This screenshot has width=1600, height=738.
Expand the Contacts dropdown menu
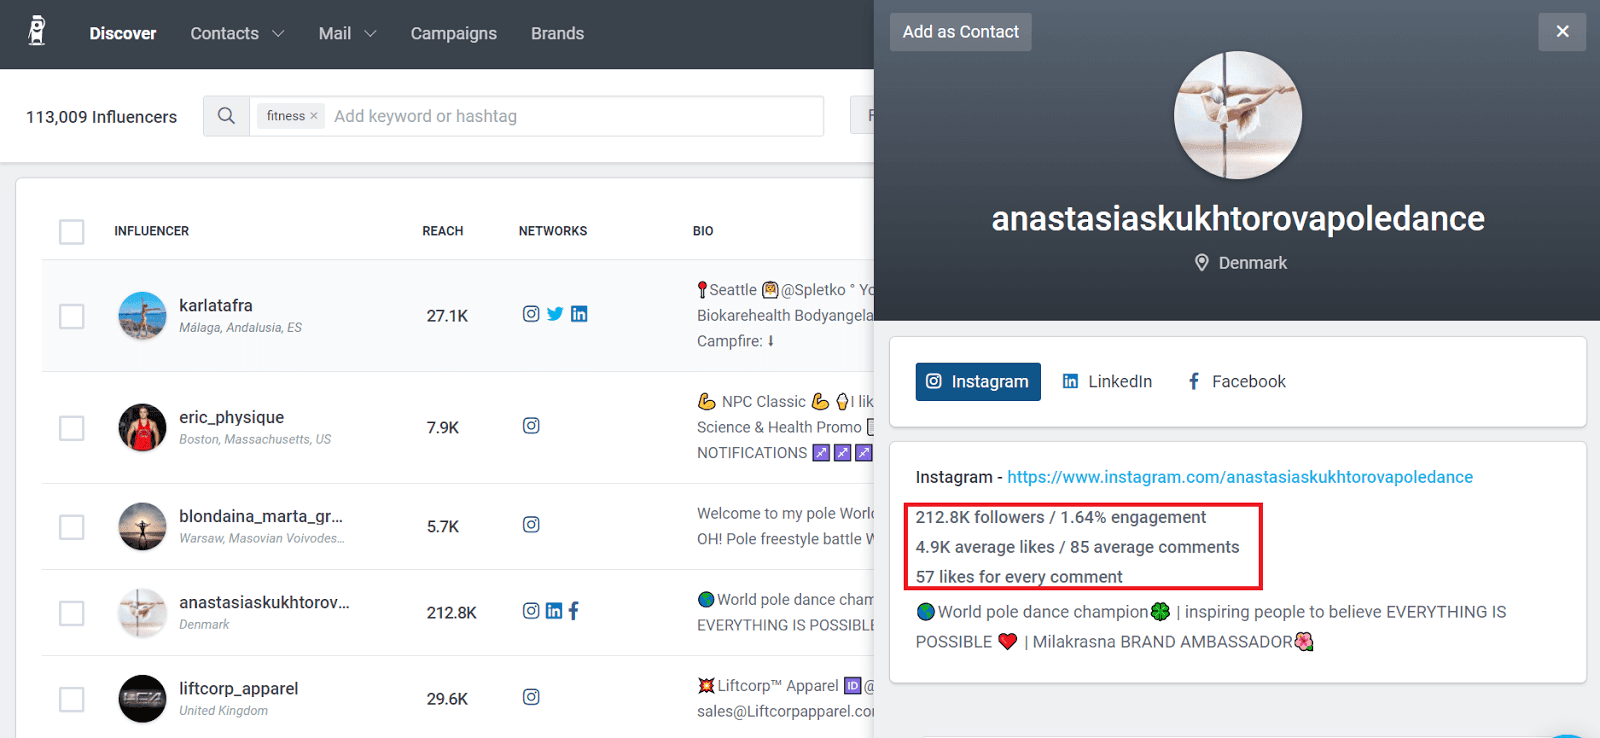point(237,33)
